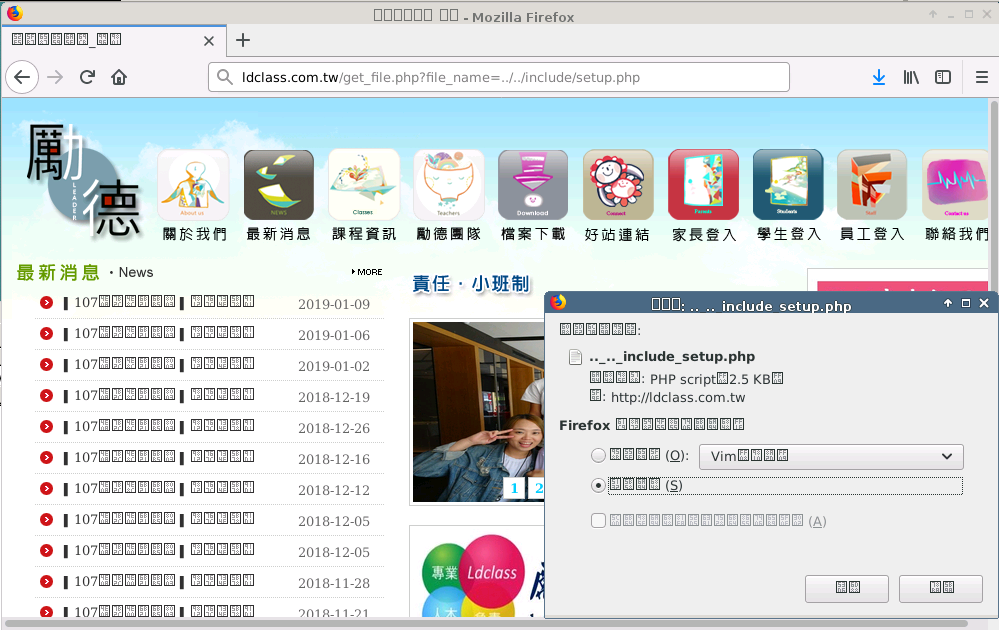Reload the current page
Screen dimensions: 999x630
[x=87, y=77]
